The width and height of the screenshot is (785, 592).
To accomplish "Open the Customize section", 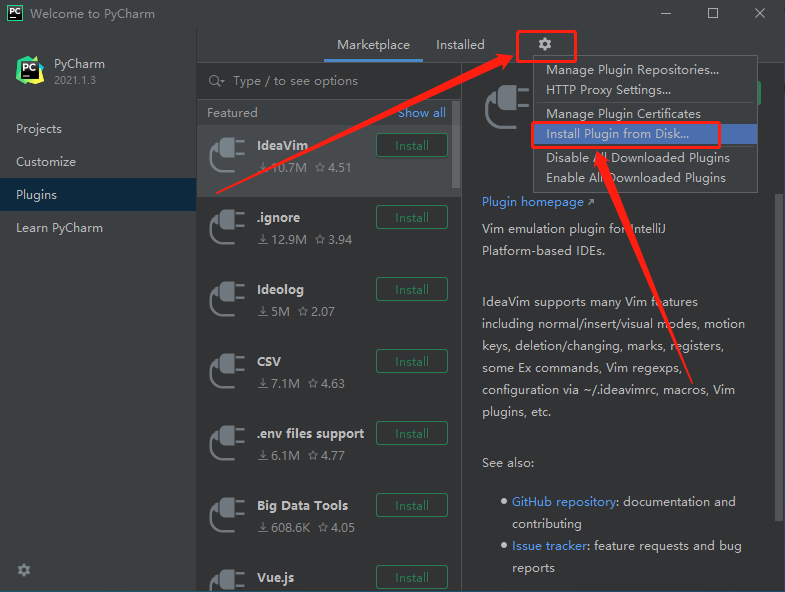I will click(x=98, y=162).
